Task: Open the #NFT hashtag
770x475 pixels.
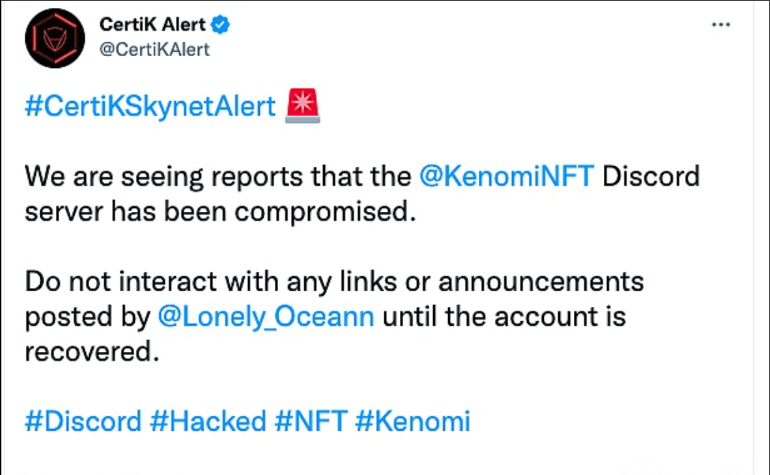Action: (x=309, y=421)
